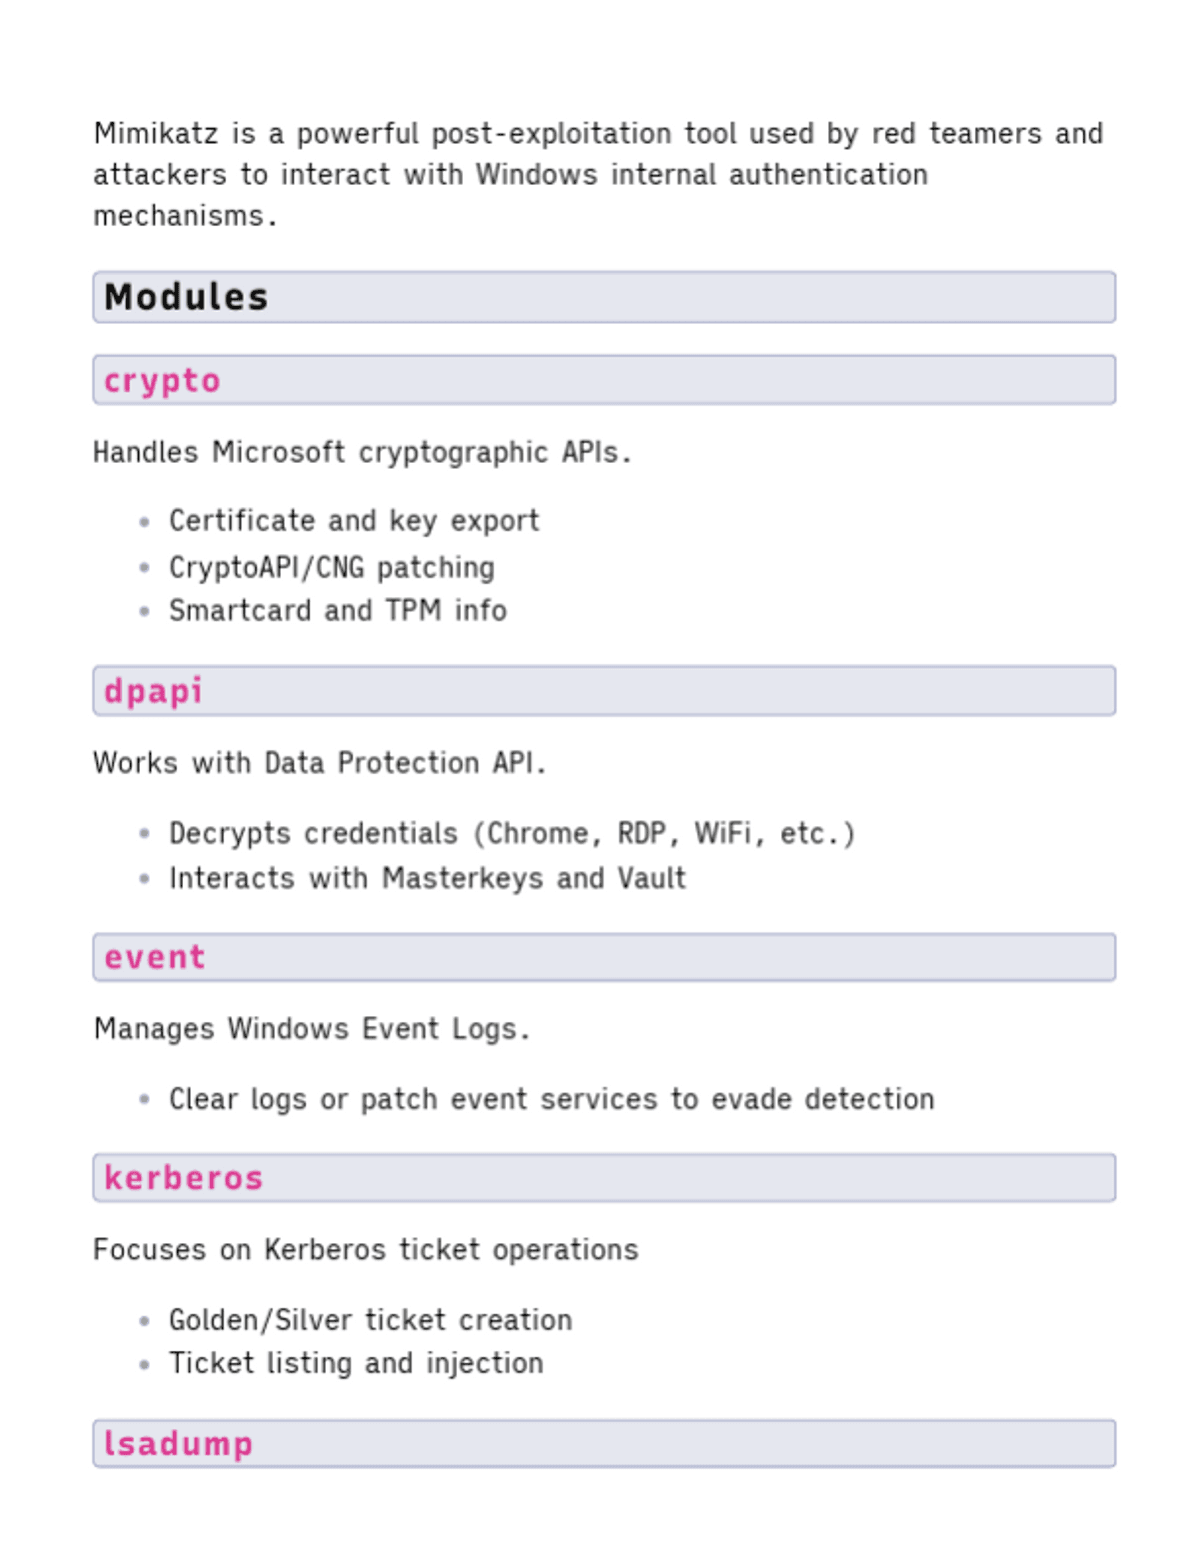The width and height of the screenshot is (1200, 1546).
Task: Select the dpapi module heading
Action: coord(153,691)
